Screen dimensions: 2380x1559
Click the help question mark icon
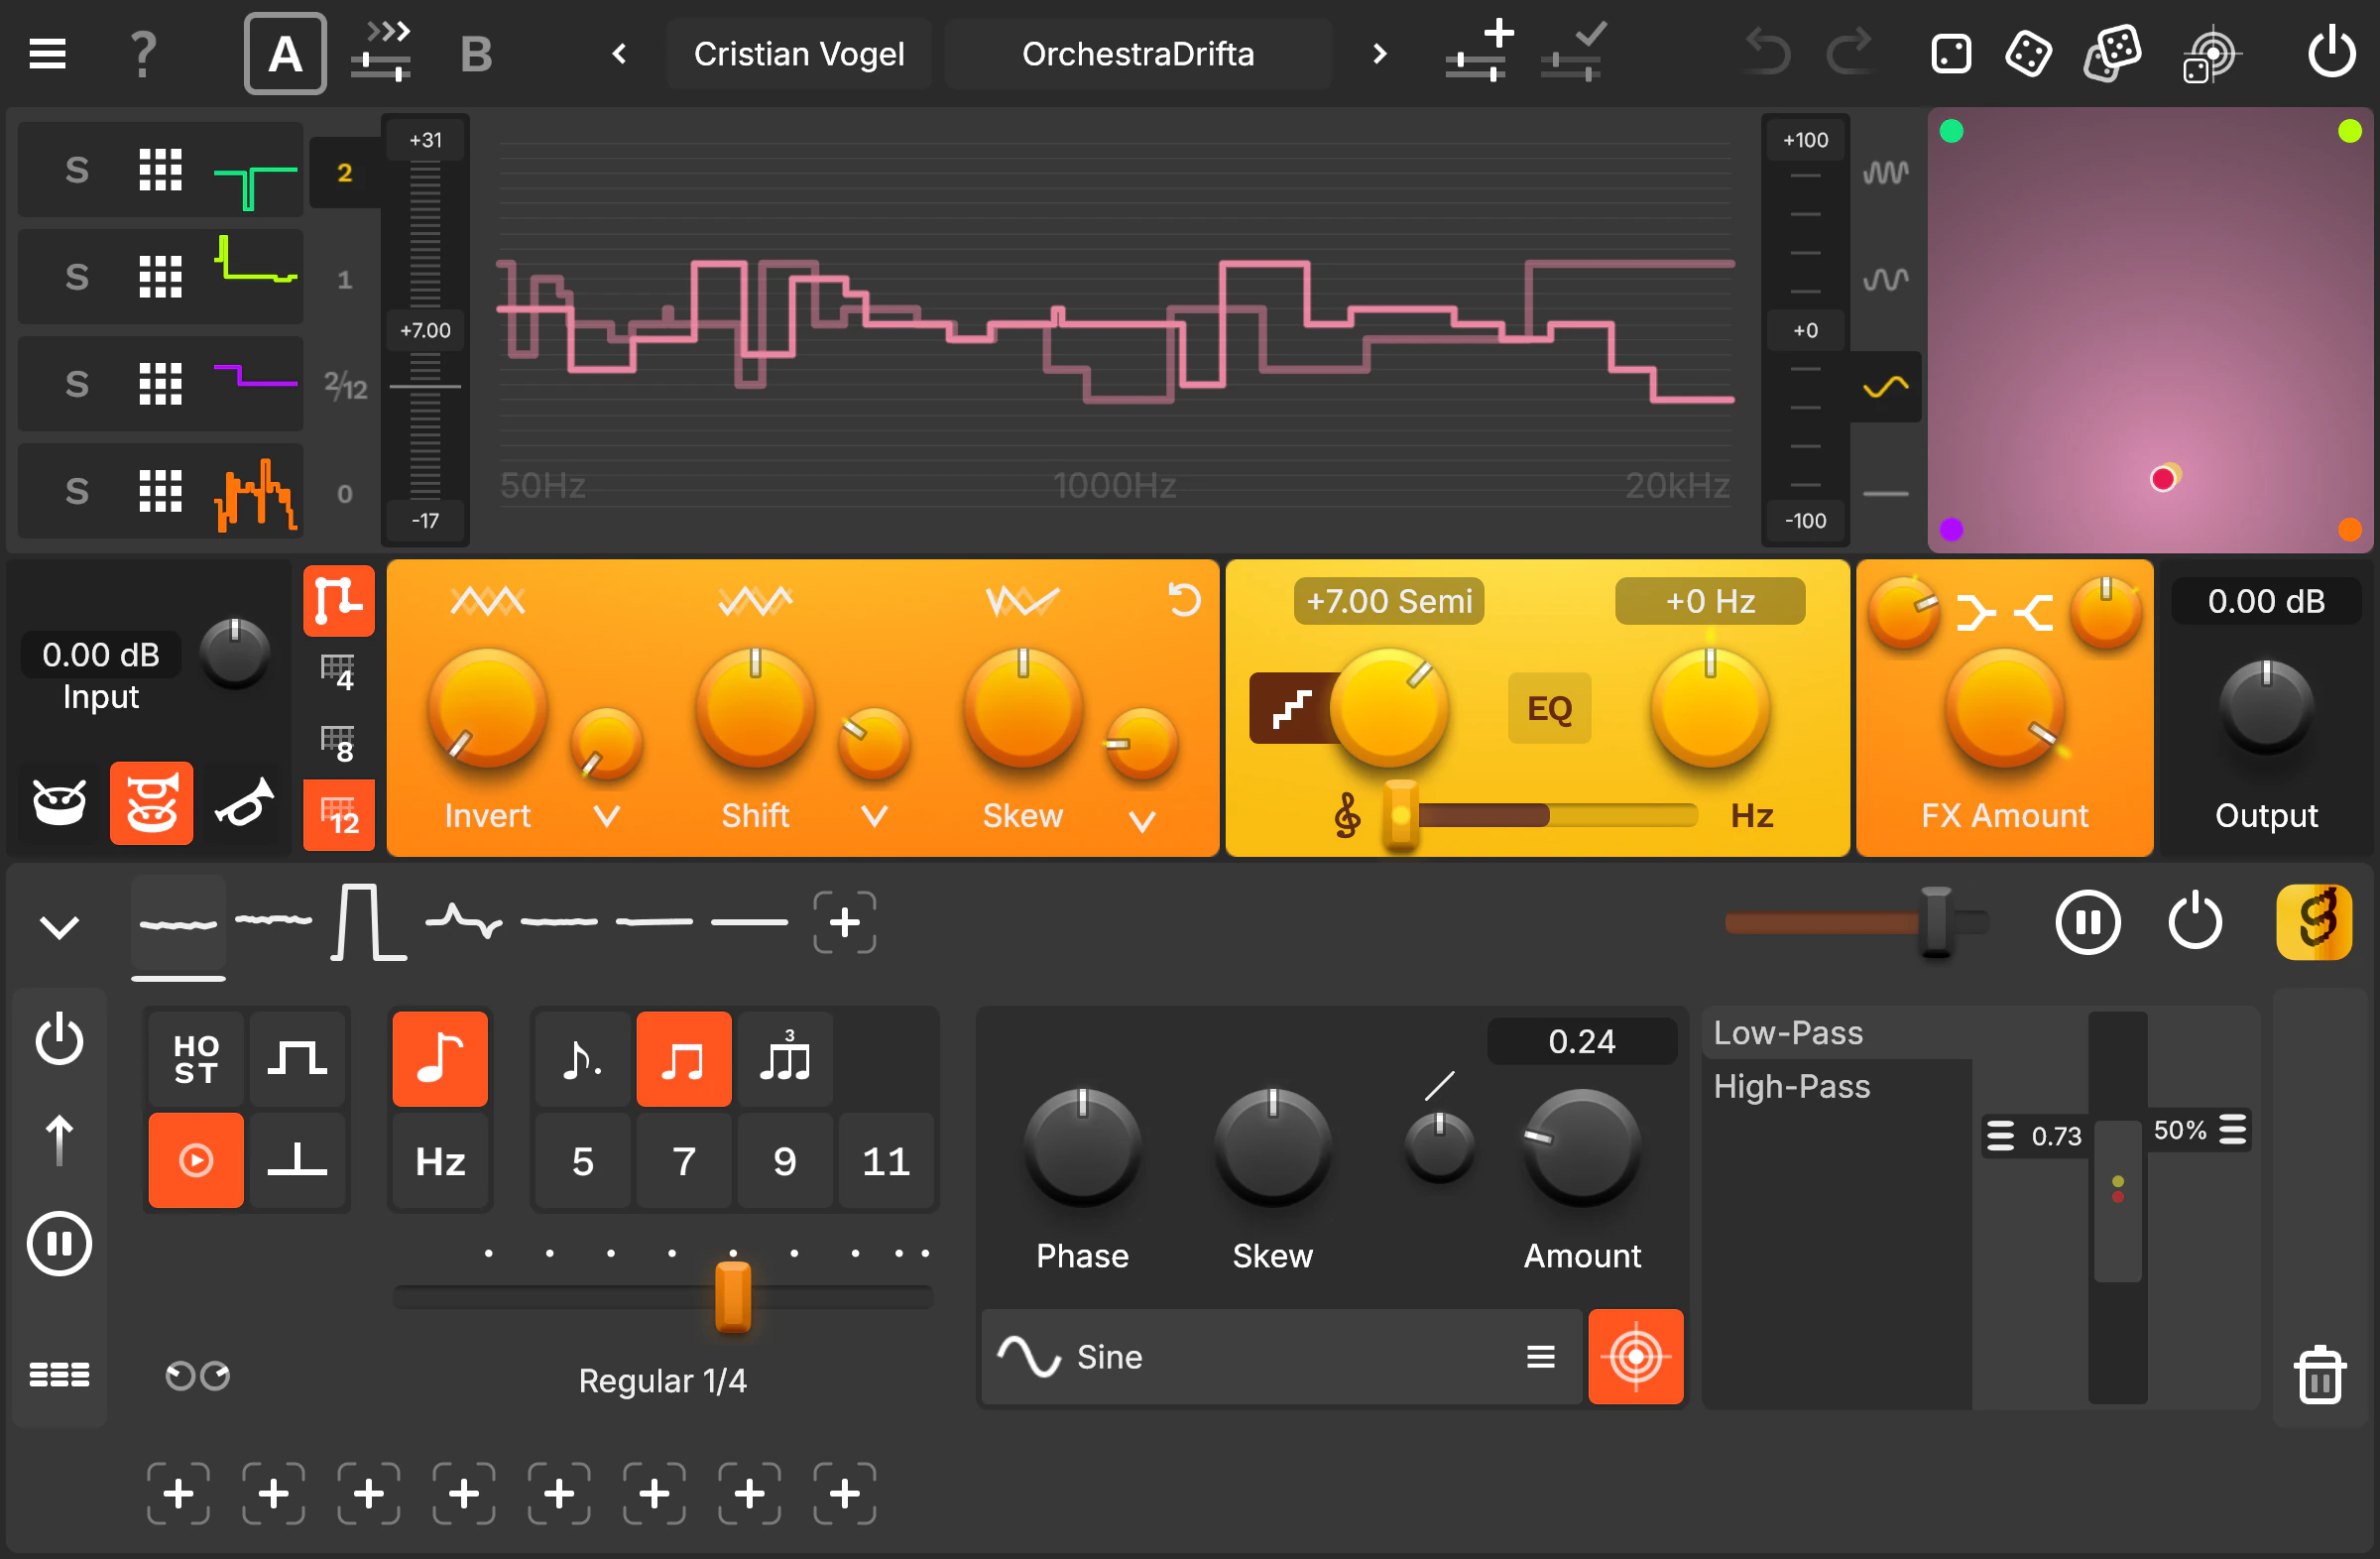pos(142,52)
